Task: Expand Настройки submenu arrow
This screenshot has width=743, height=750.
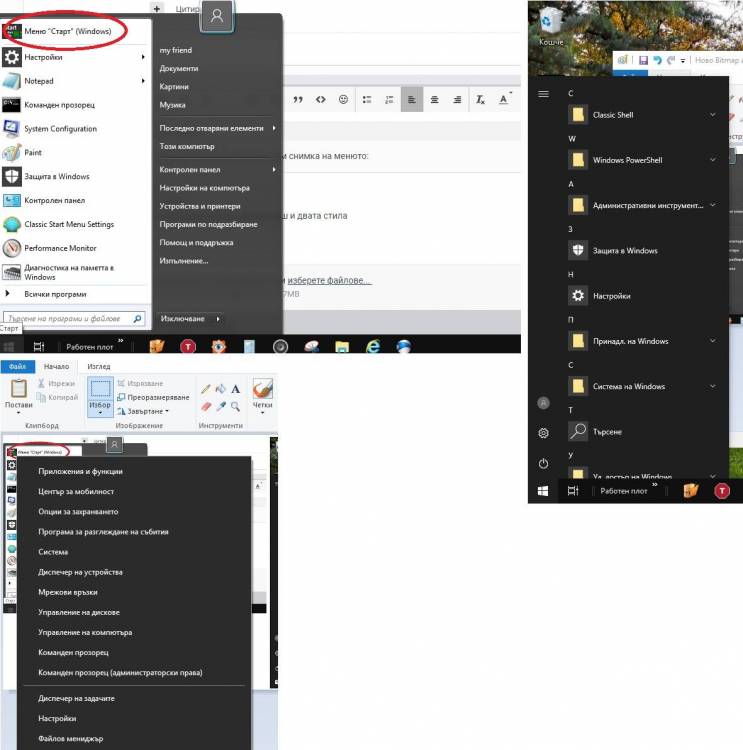Action: pyautogui.click(x=143, y=57)
